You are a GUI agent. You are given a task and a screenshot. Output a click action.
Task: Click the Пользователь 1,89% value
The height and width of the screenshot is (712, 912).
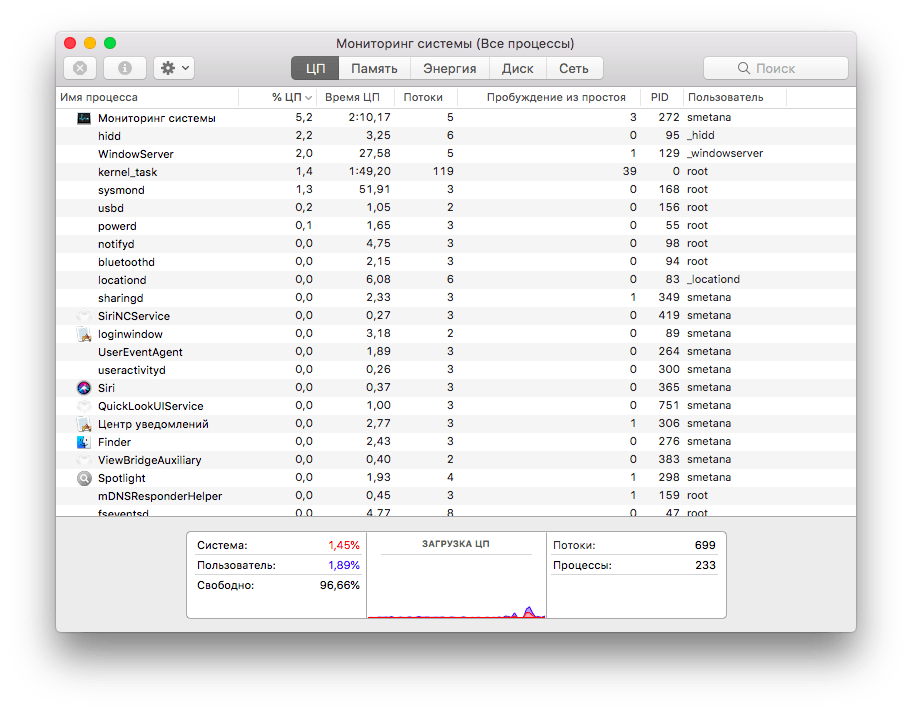tap(344, 565)
